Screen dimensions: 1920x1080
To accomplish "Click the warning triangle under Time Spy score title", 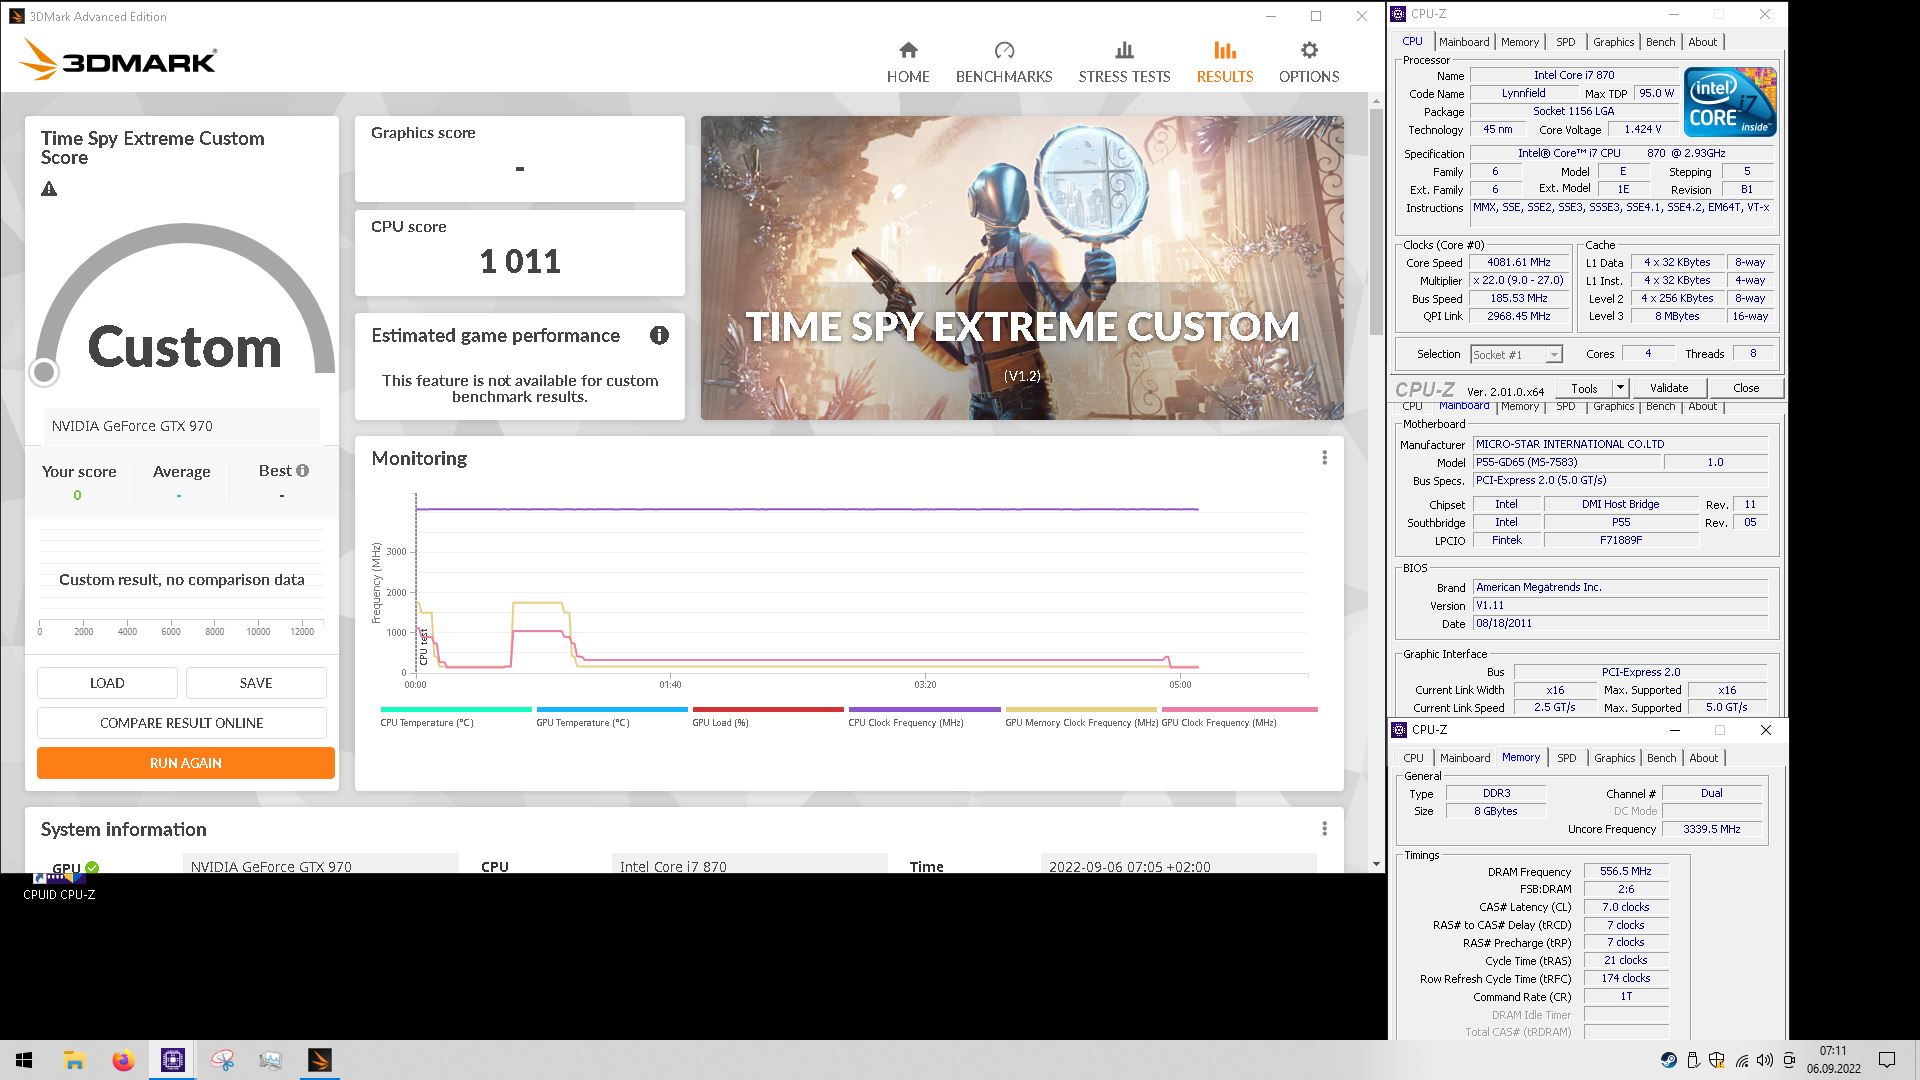I will tap(49, 189).
